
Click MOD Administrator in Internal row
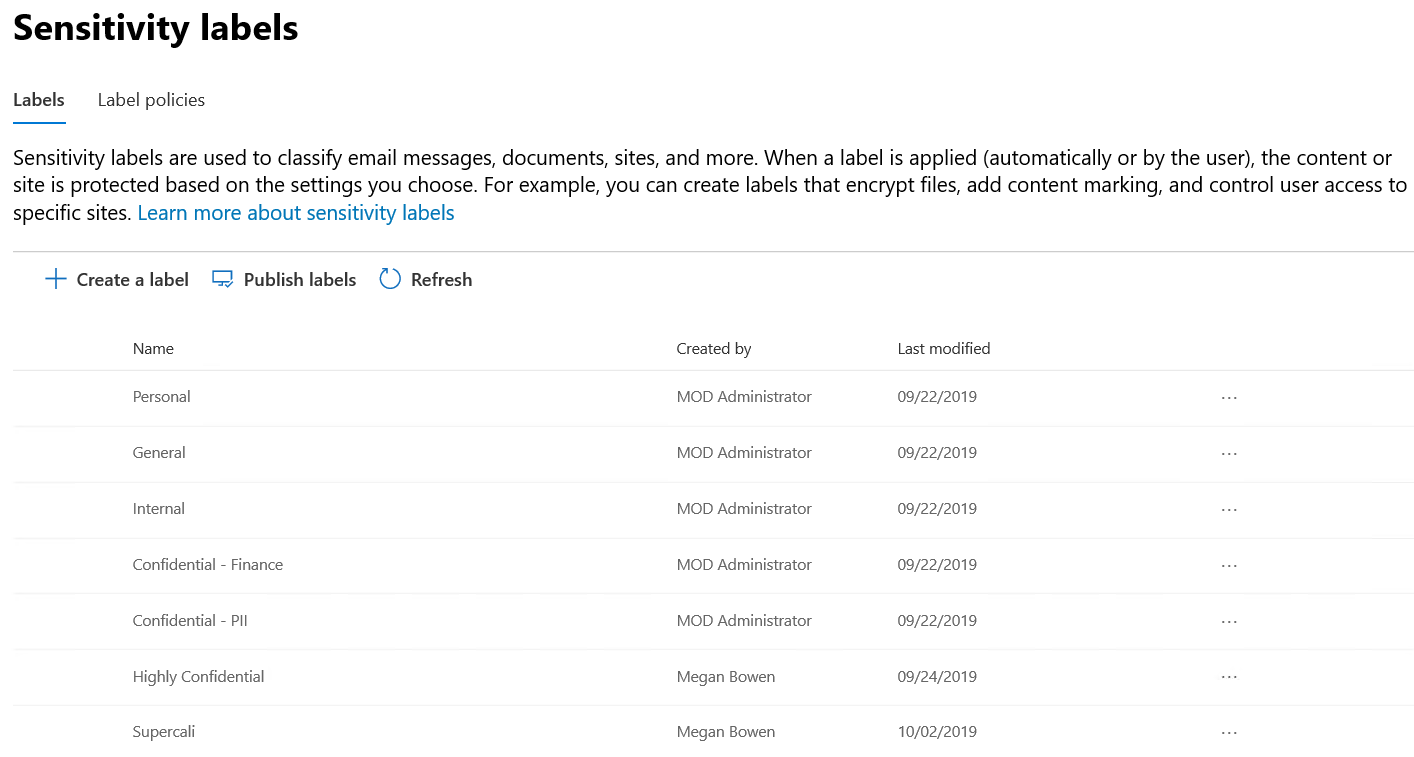[x=744, y=509]
